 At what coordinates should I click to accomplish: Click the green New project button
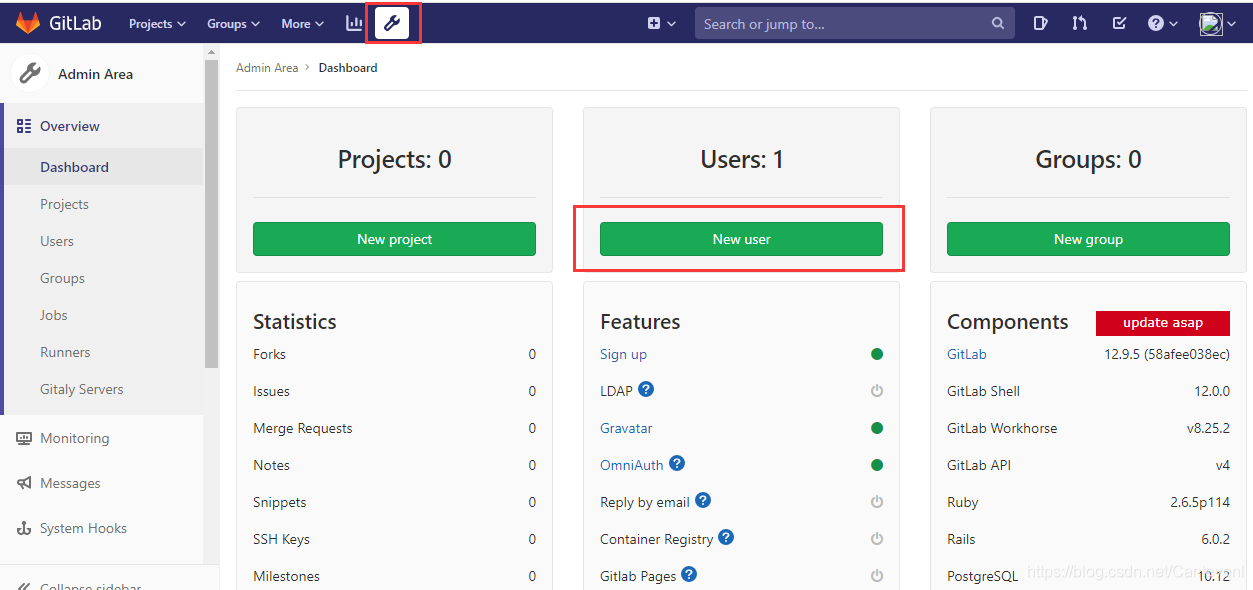394,239
